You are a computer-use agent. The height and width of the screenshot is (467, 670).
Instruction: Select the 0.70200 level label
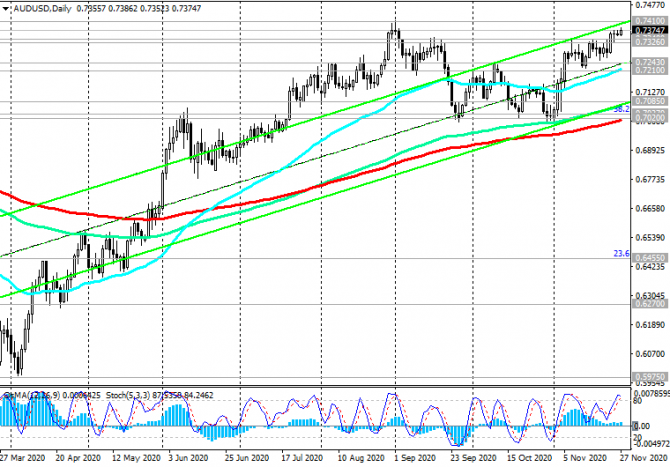(650, 117)
